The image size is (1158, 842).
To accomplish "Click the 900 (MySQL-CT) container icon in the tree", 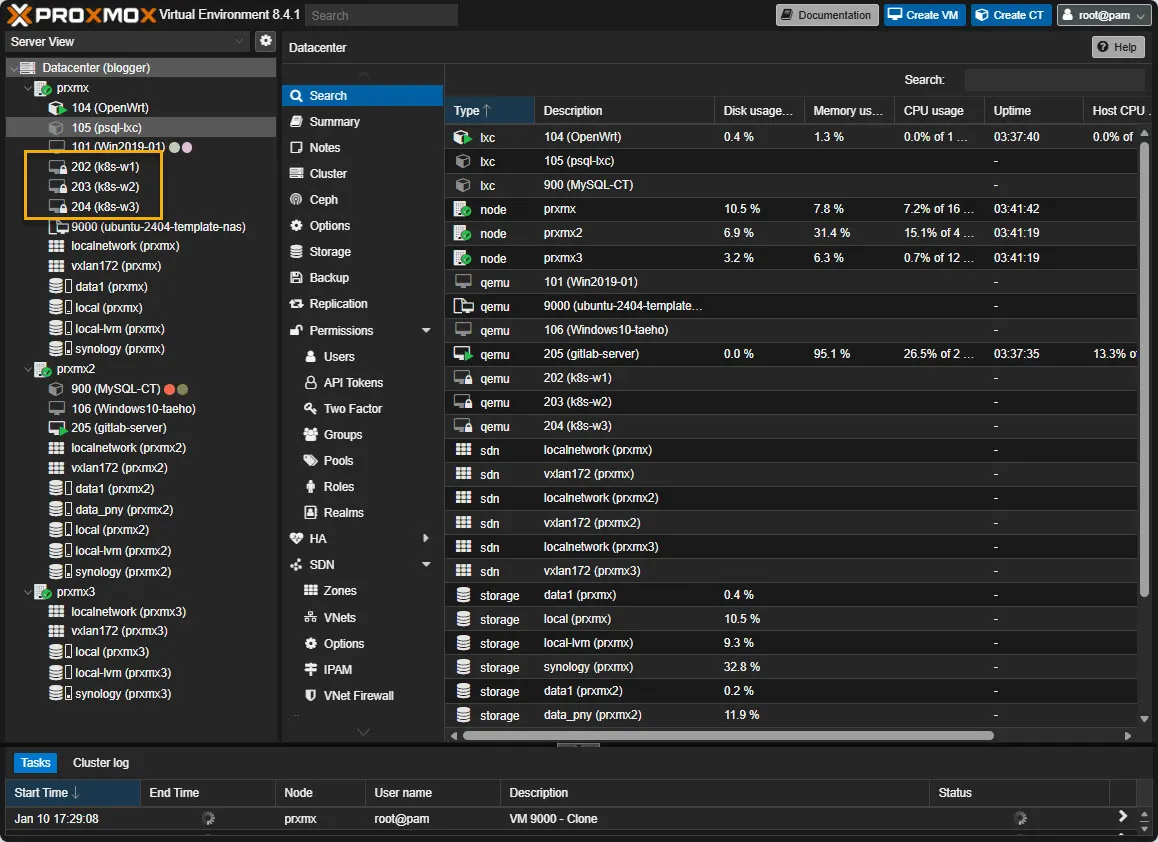I will pos(56,389).
